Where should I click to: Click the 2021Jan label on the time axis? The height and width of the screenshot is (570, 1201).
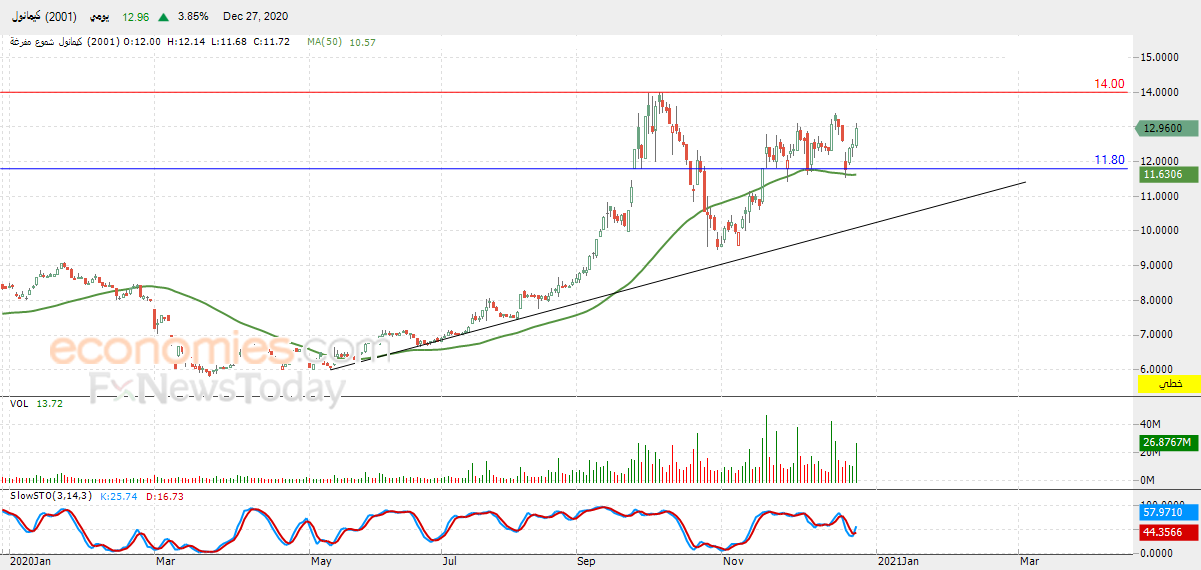click(898, 562)
